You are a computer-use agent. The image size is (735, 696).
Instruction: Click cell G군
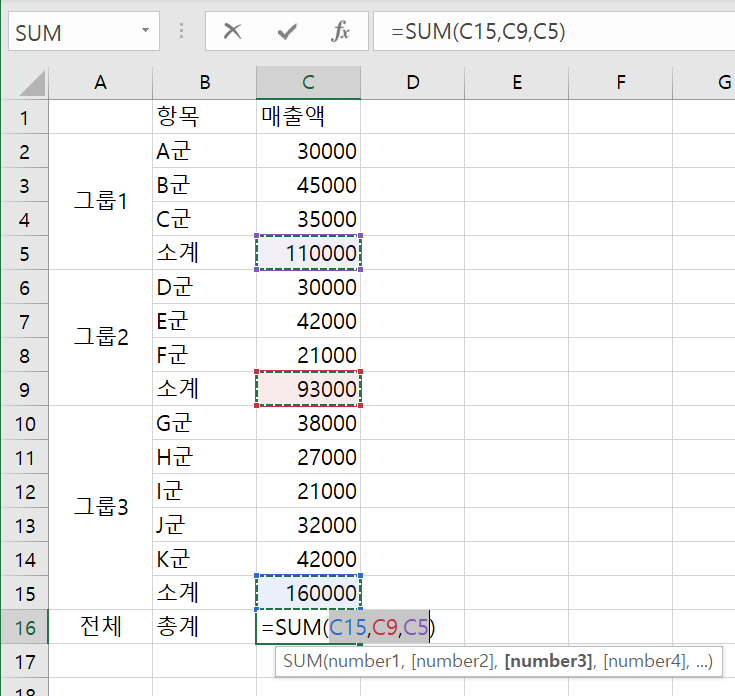click(204, 423)
